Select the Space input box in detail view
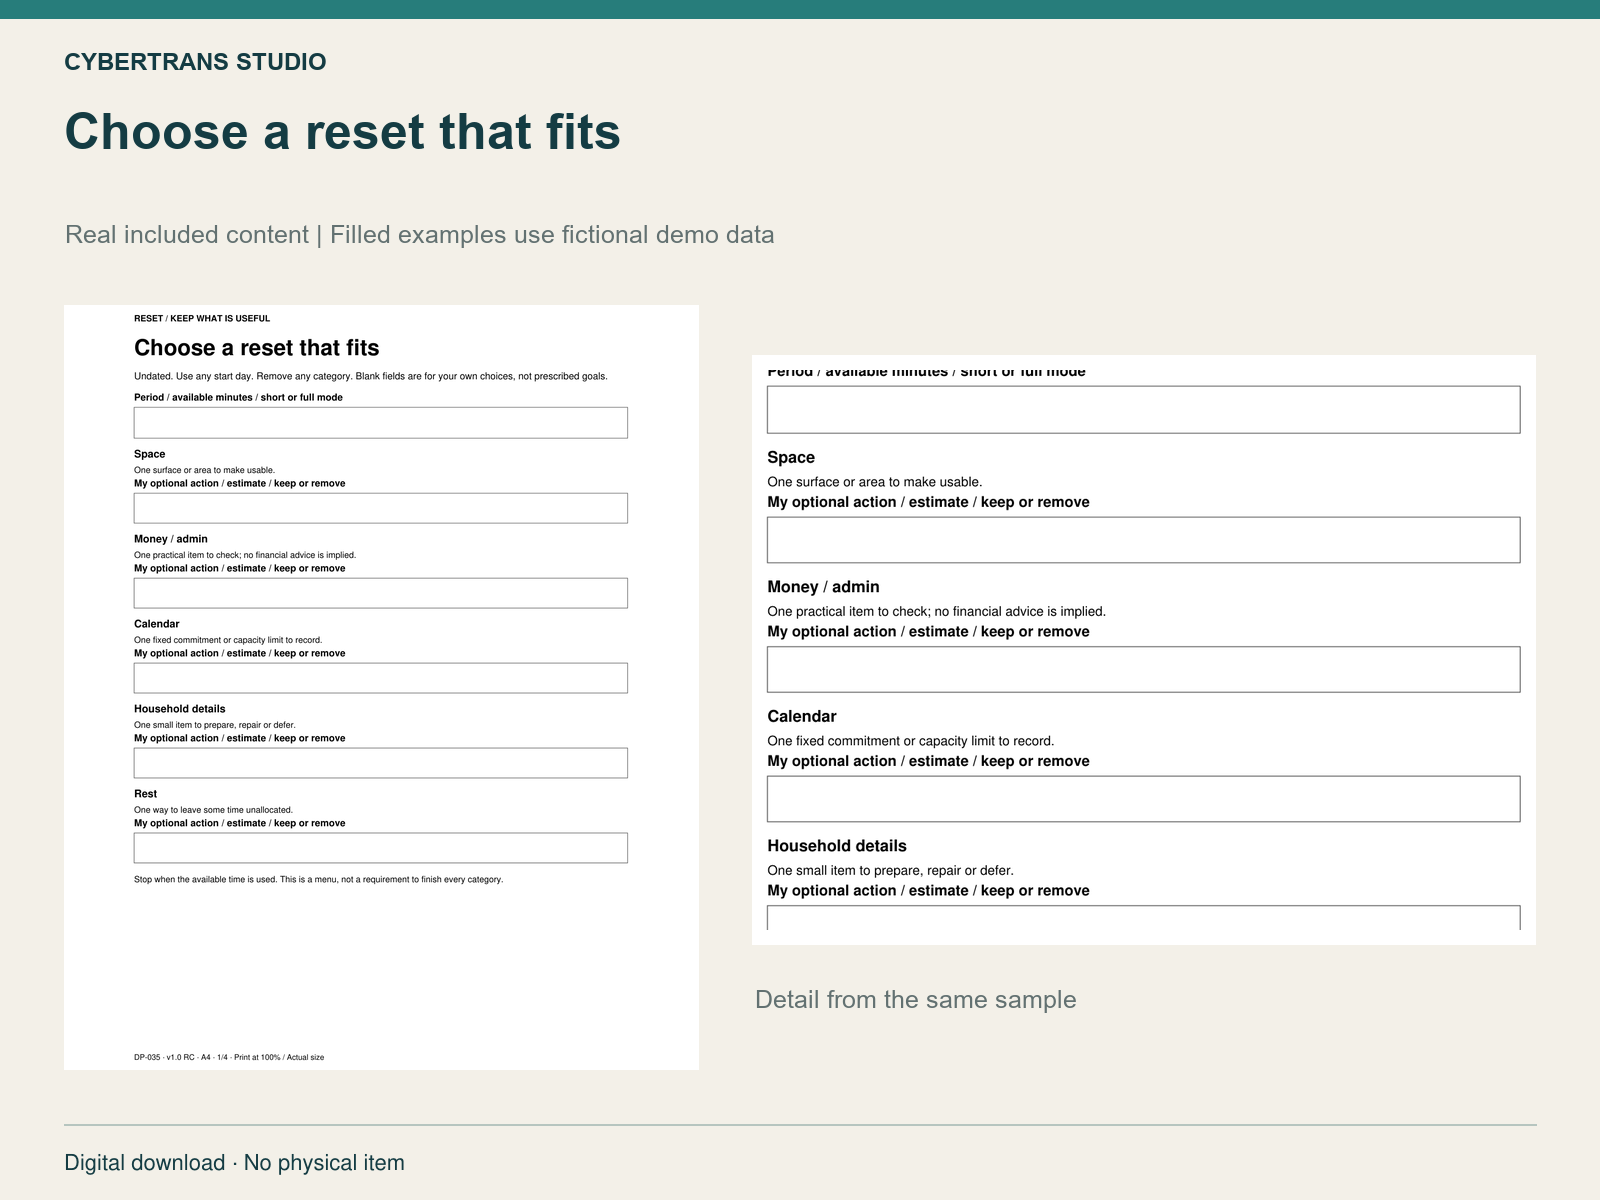Viewport: 1600px width, 1200px height. tap(1144, 540)
